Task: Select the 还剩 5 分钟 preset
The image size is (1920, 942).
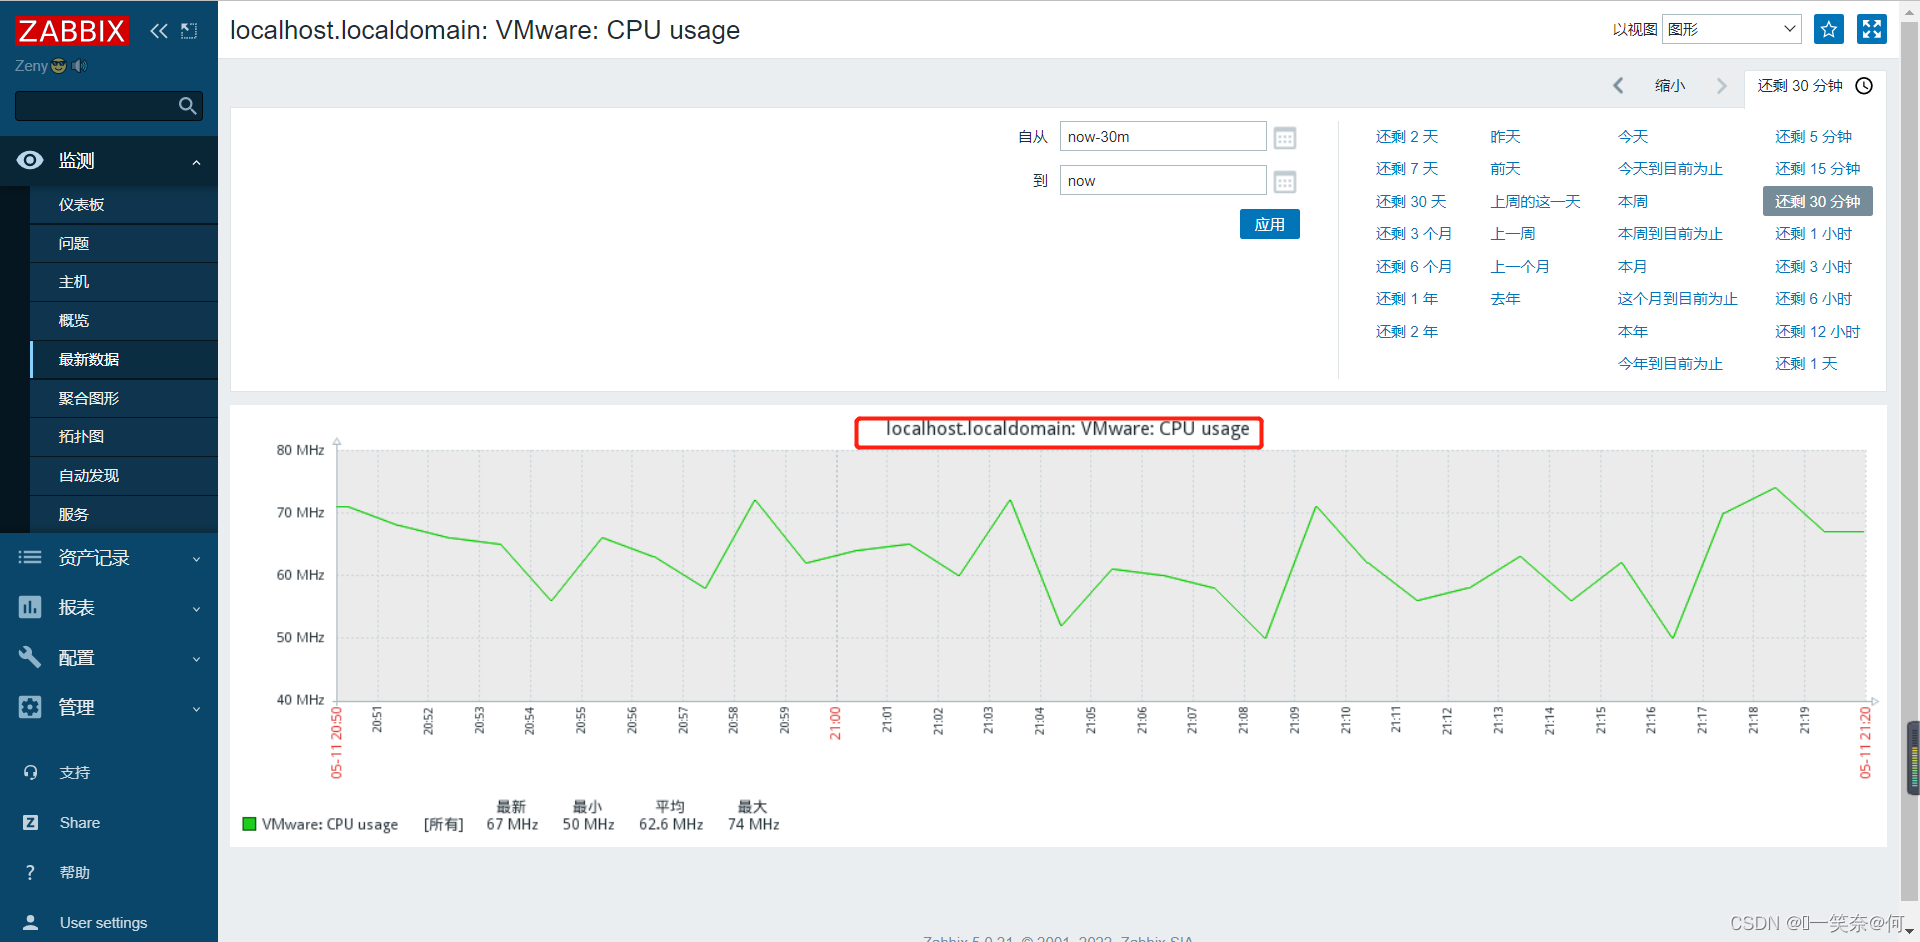Action: [x=1813, y=137]
